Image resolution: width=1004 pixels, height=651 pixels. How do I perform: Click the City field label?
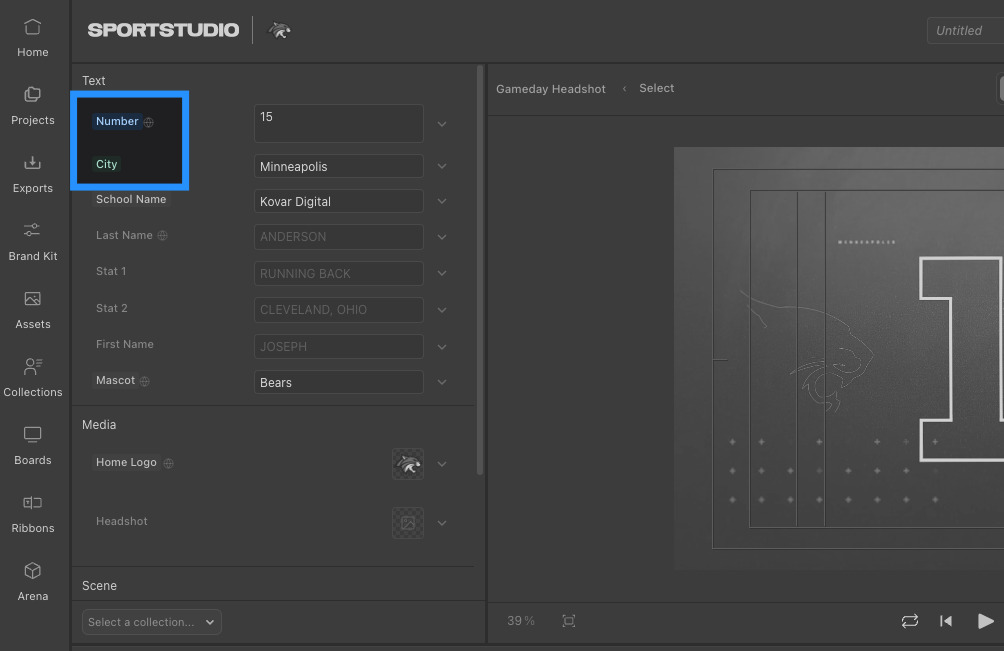point(106,164)
